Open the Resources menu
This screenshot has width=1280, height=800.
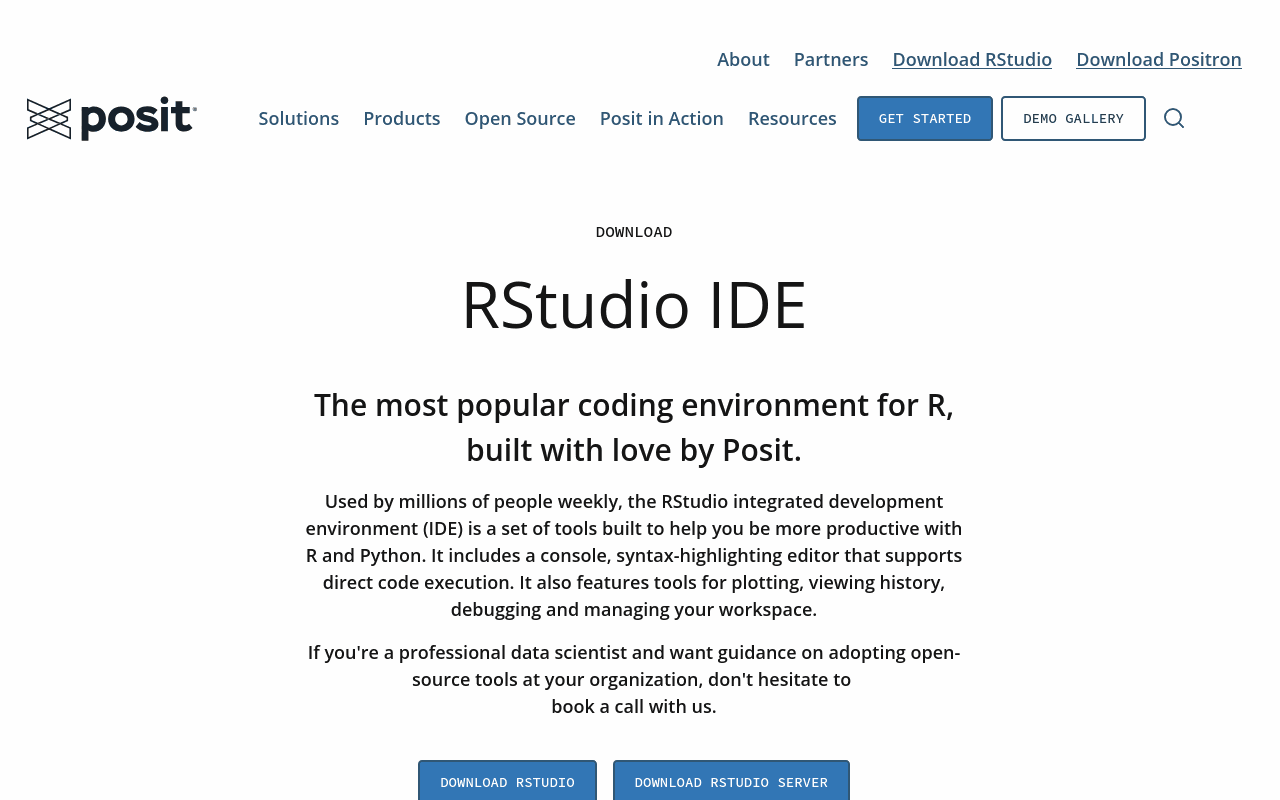point(792,118)
